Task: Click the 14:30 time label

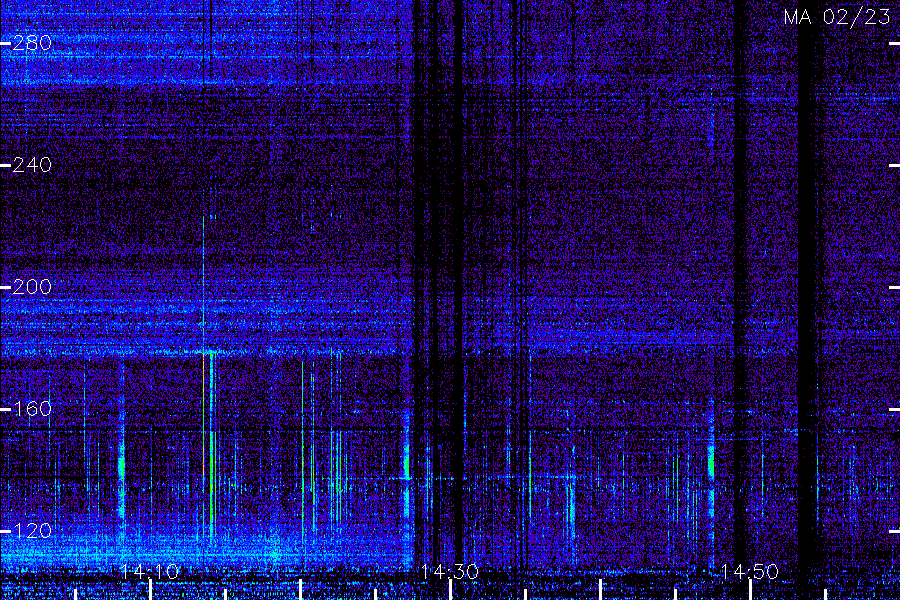Action: click(450, 572)
